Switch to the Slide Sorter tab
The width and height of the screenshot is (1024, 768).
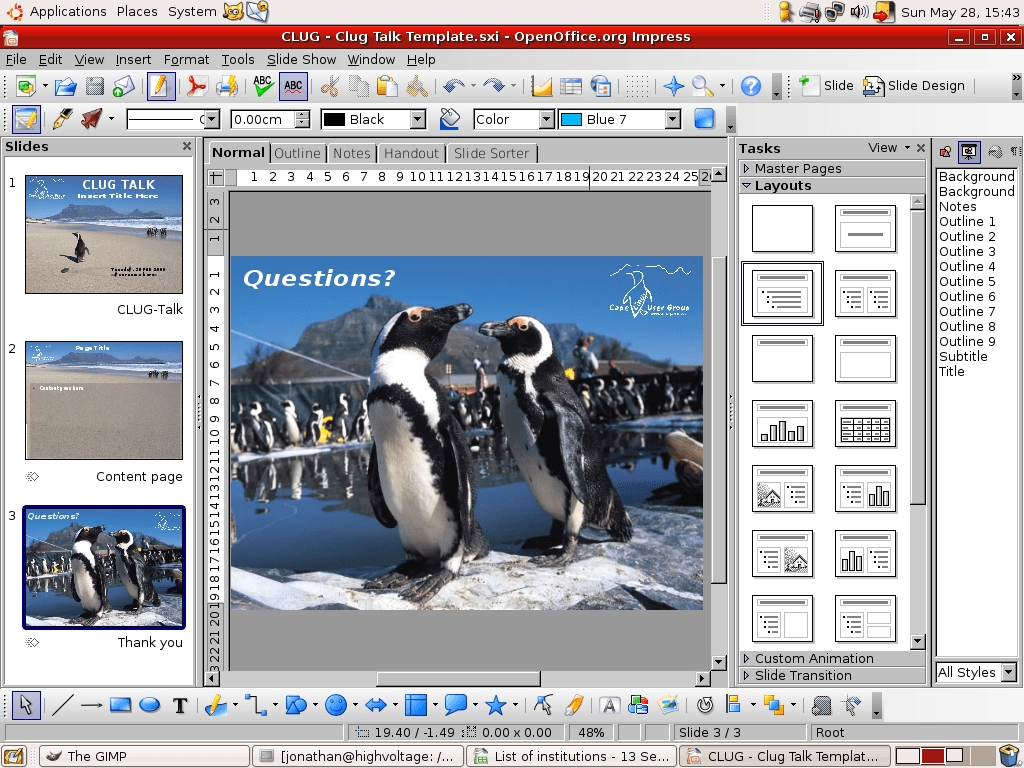coord(491,153)
